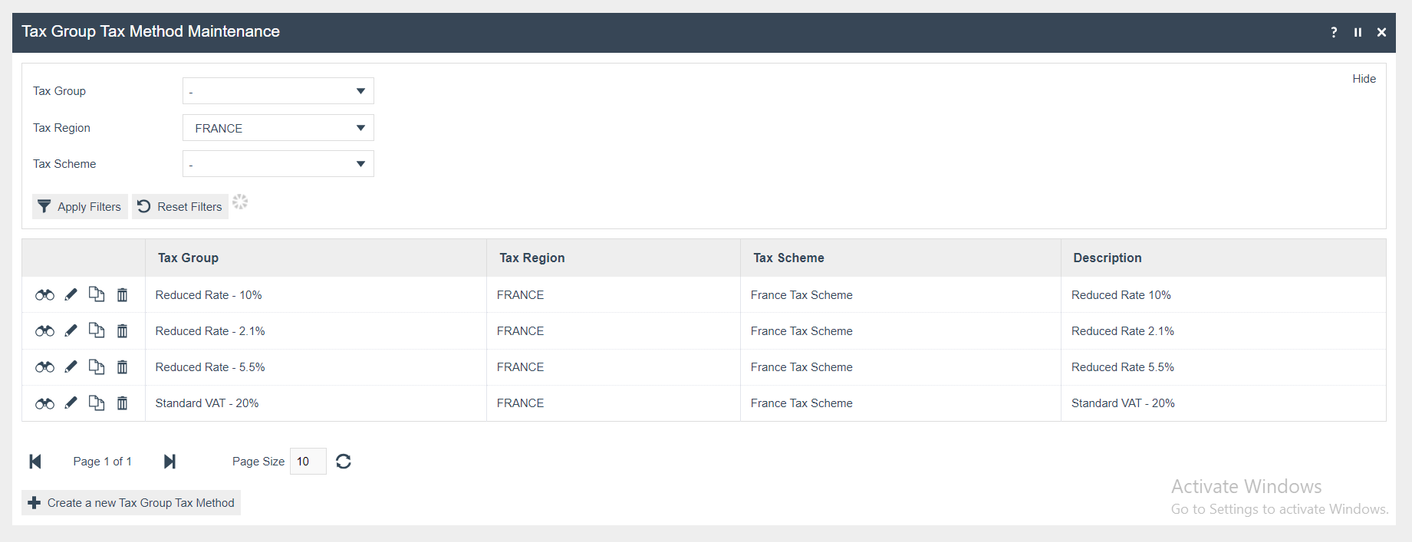Open the Tax Group dropdown
Image resolution: width=1412 pixels, height=542 pixels.
(278, 91)
